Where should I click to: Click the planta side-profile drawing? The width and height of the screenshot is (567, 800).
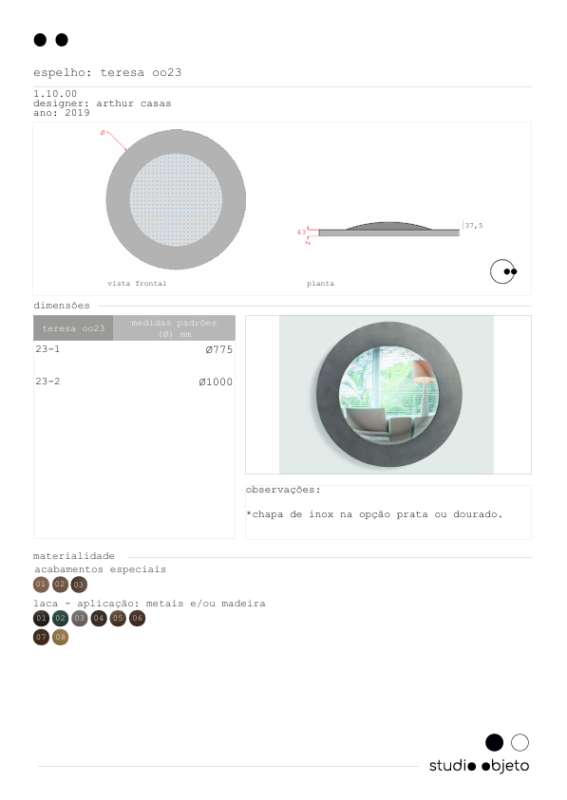point(389,229)
